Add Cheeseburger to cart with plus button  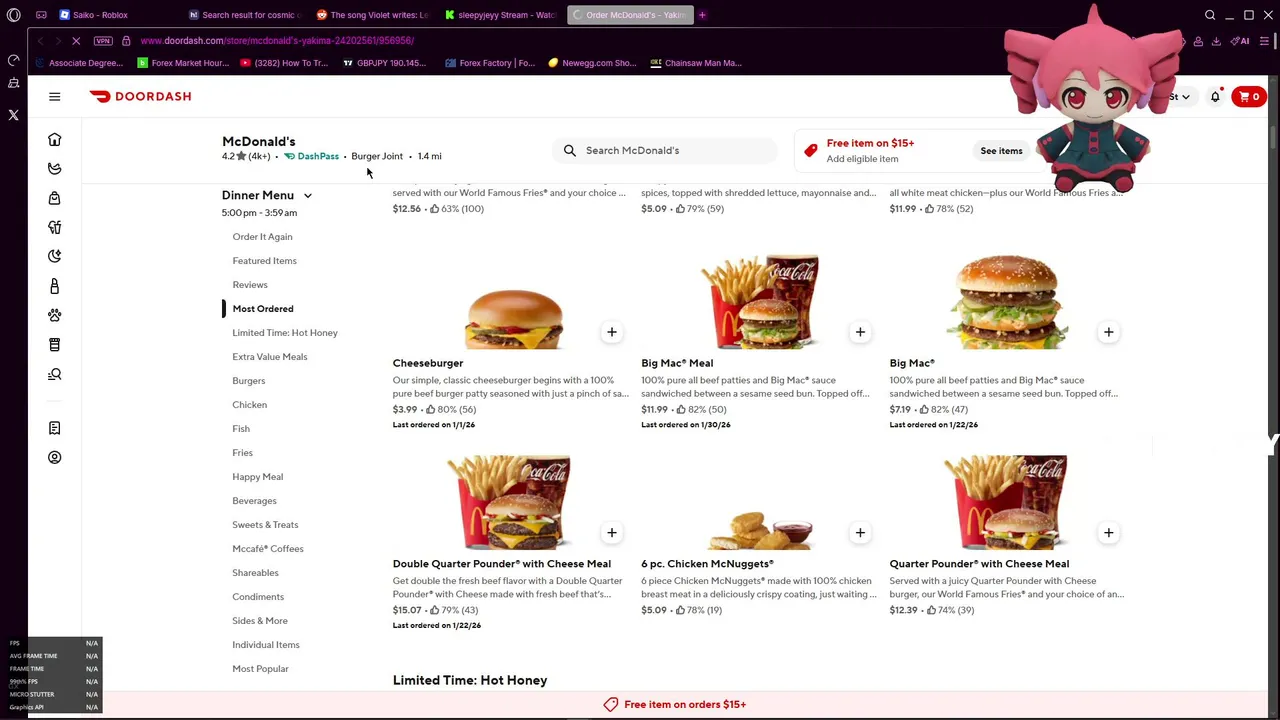pos(612,332)
